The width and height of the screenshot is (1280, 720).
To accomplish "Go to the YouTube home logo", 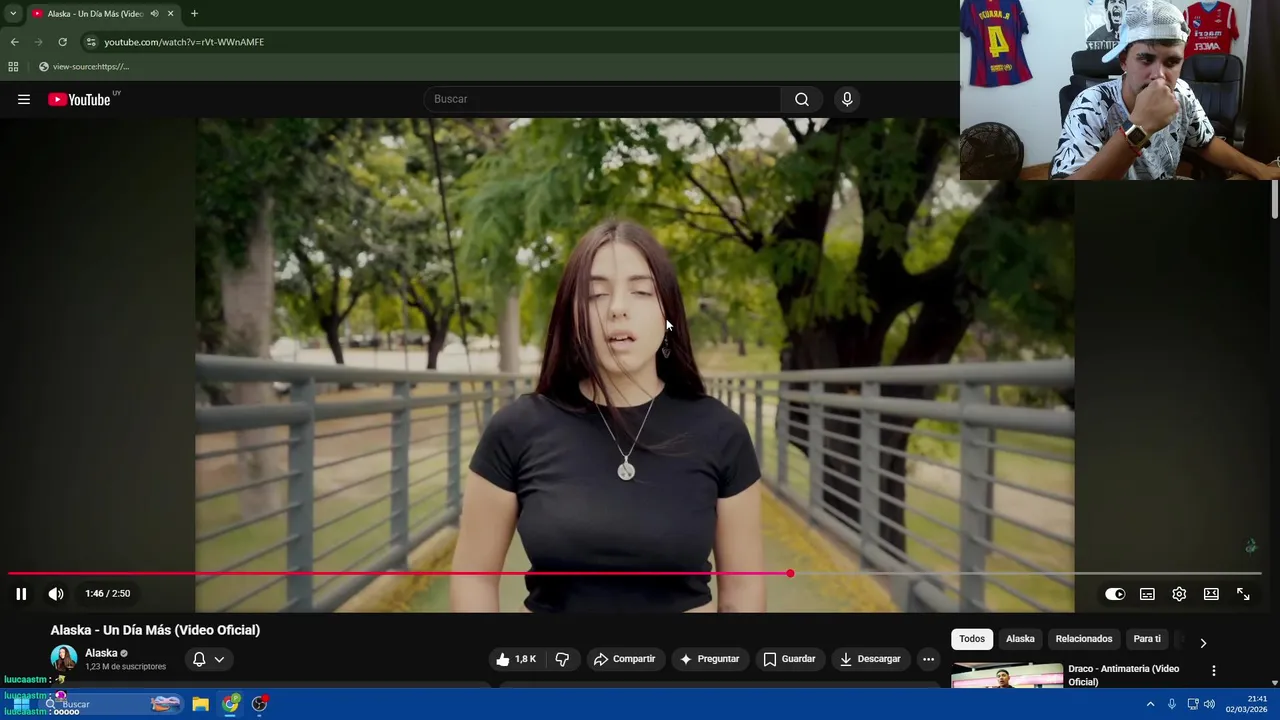I will click(79, 99).
